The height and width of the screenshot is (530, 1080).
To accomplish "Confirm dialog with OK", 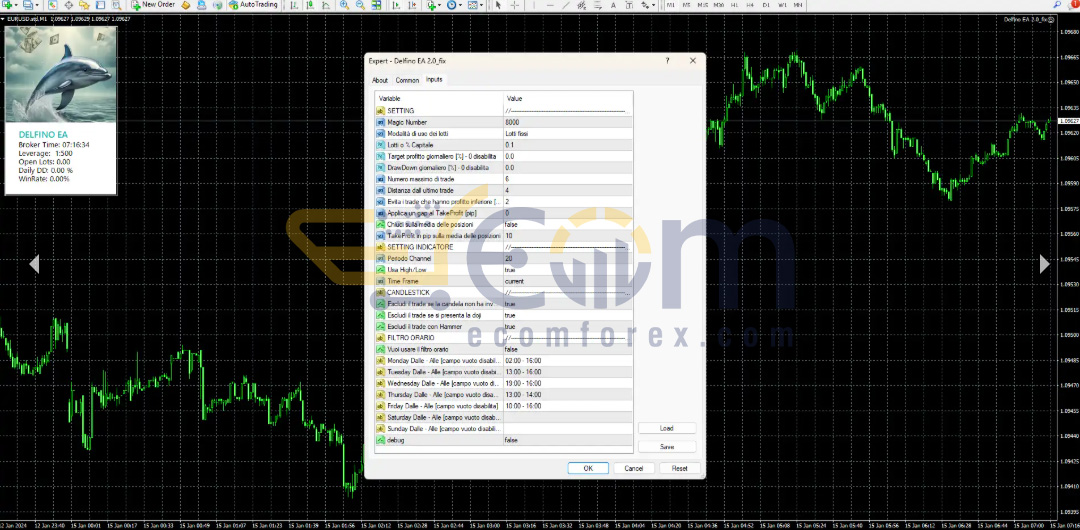I will [588, 468].
